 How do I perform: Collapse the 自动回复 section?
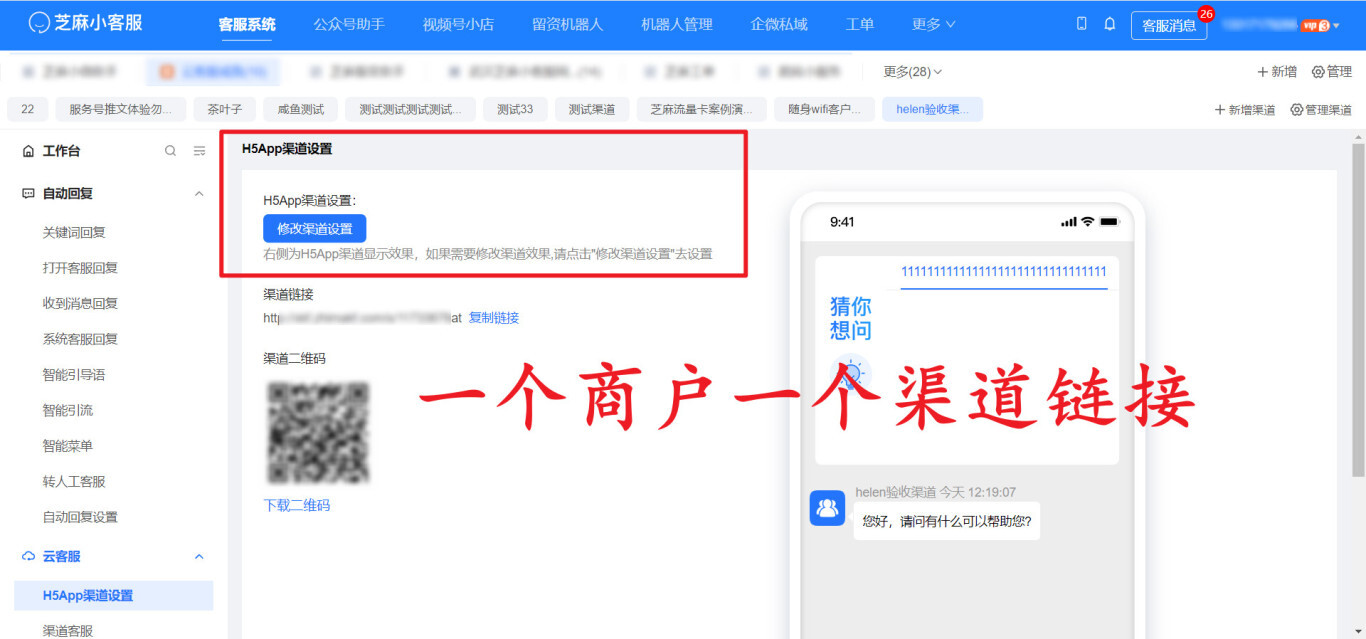pos(199,194)
